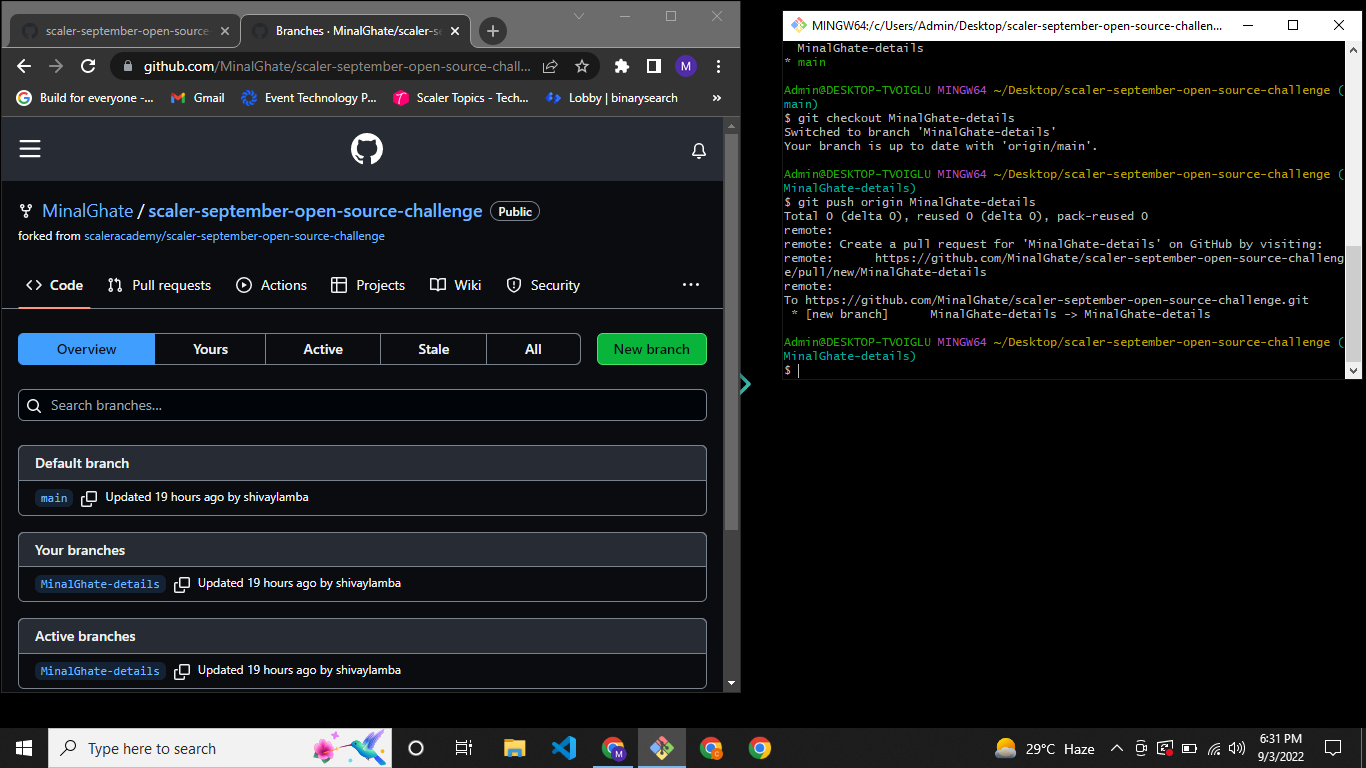Viewport: 1366px width, 768px height.
Task: Open GitHub notifications via bell icon
Action: tap(699, 148)
